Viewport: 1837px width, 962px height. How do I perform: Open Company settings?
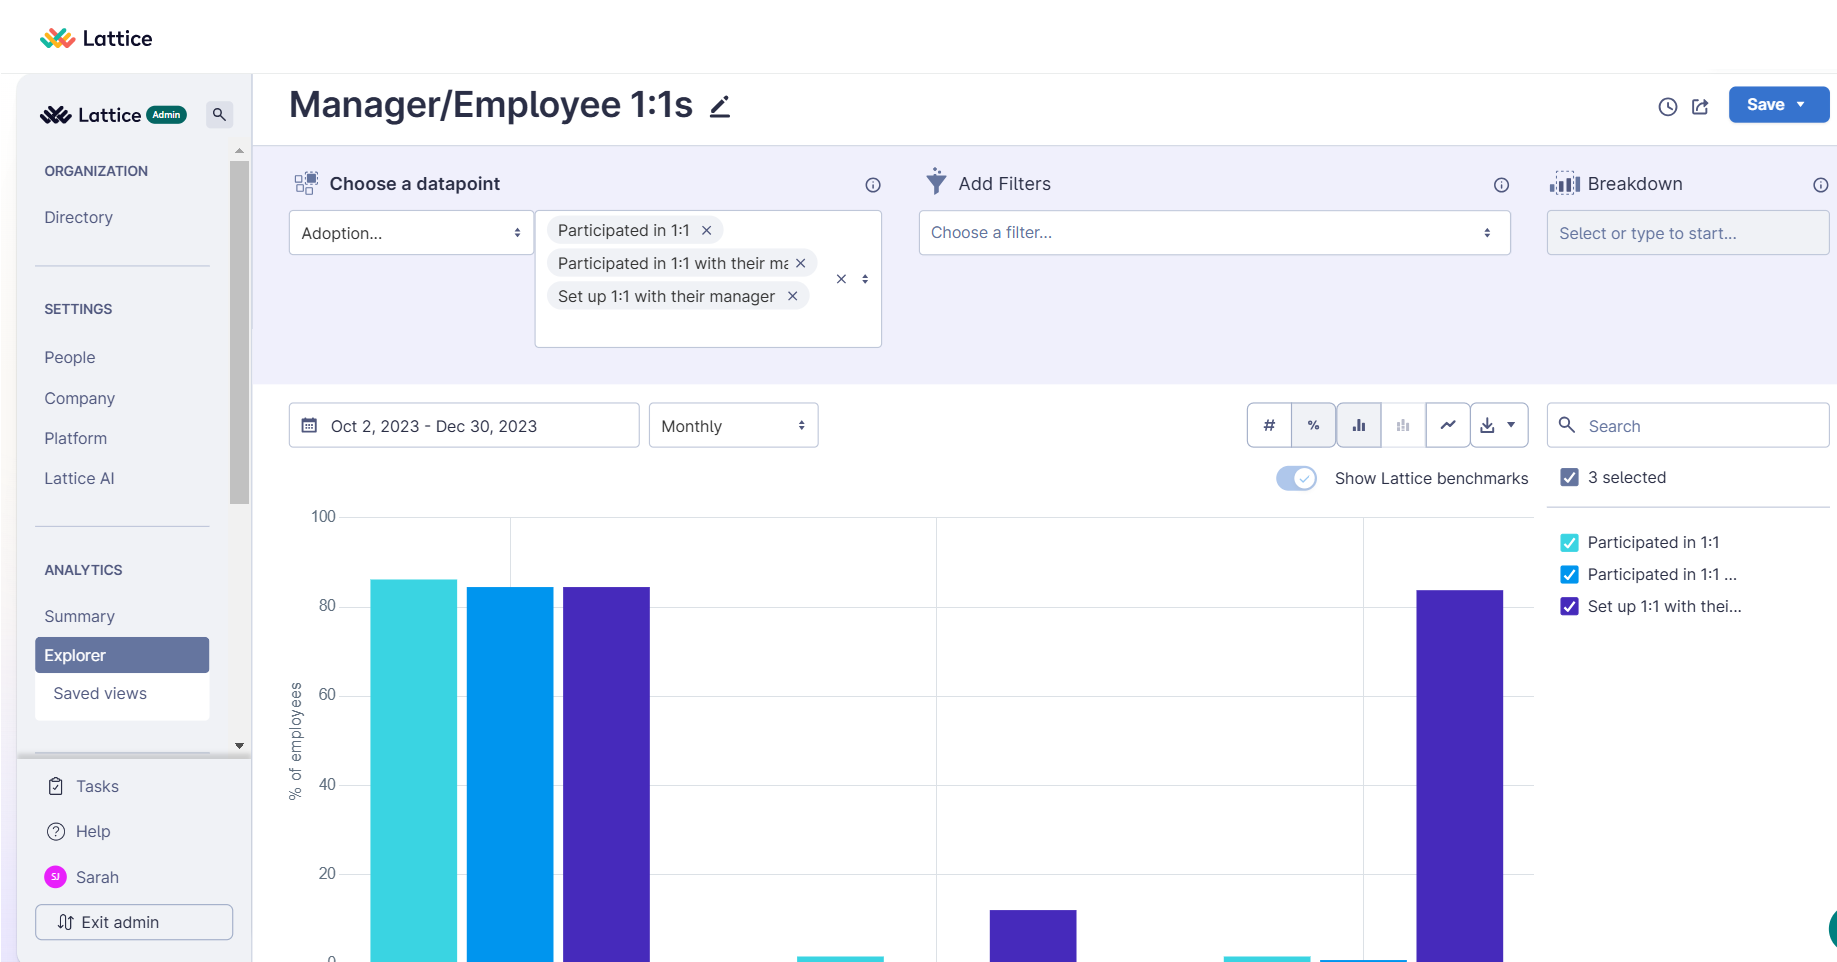[79, 398]
